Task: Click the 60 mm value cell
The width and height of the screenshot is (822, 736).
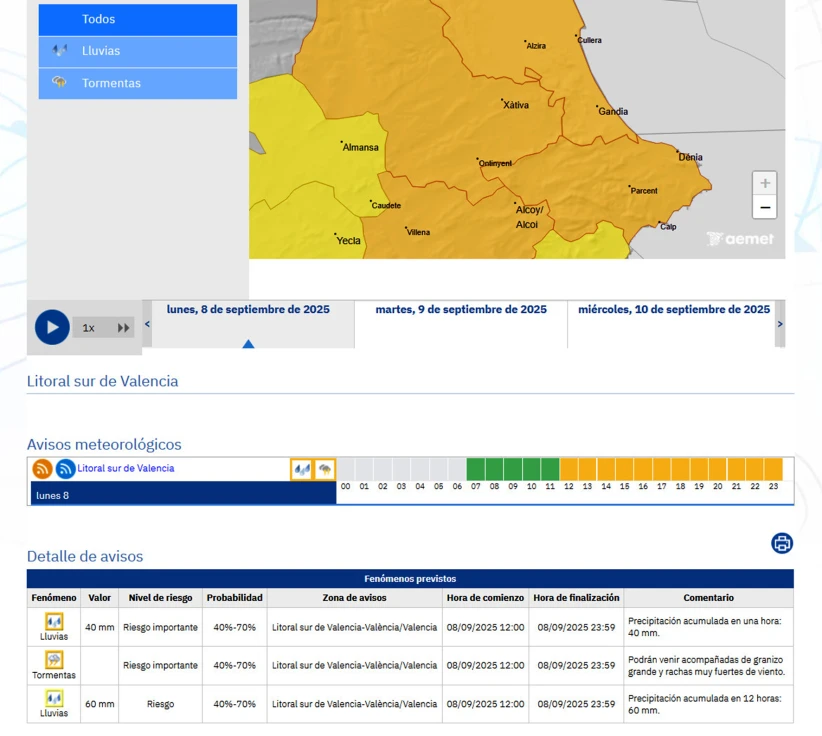Action: 100,704
